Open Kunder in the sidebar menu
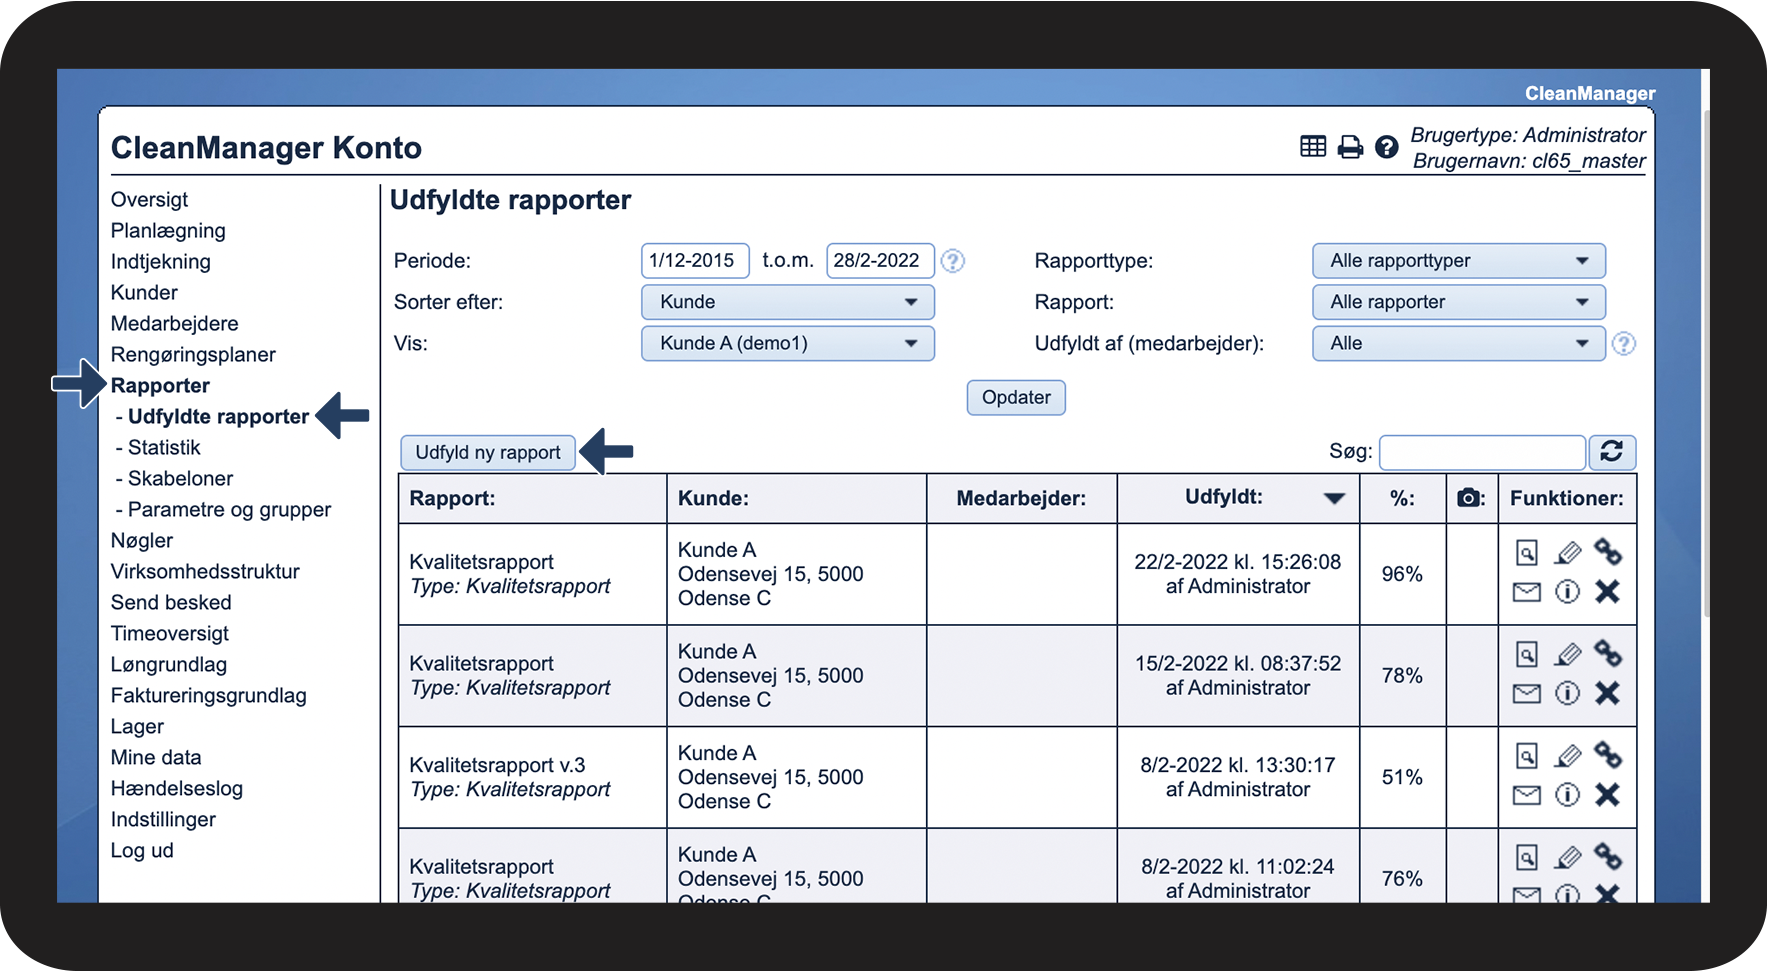Viewport: 1767px width, 971px height. click(144, 292)
